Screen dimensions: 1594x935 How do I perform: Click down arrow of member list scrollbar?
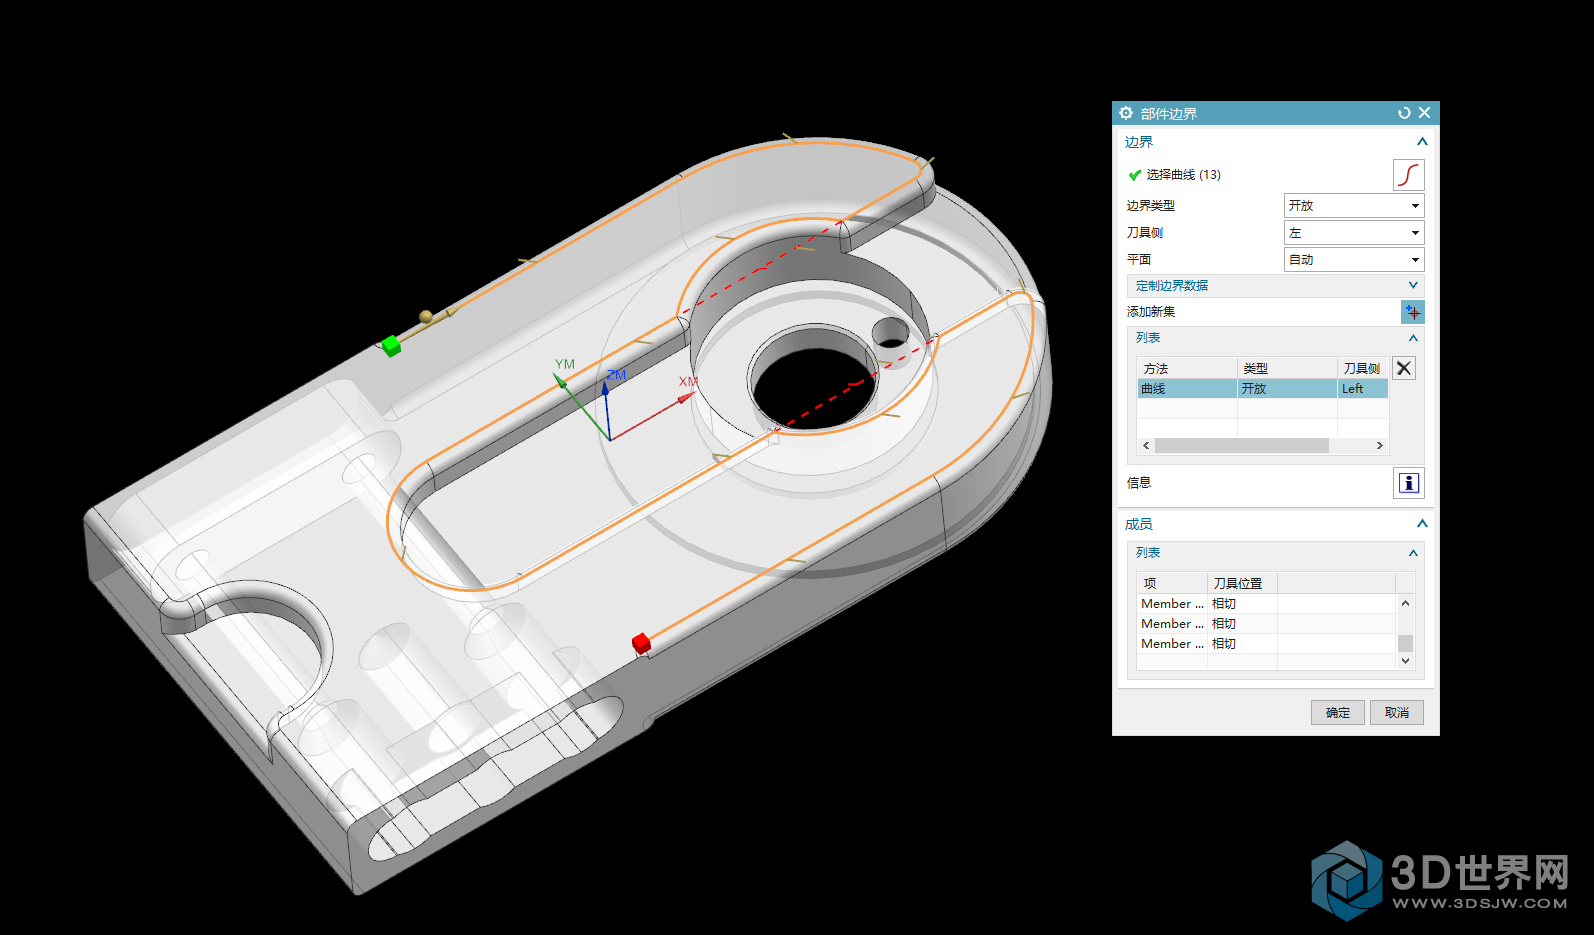click(1405, 661)
